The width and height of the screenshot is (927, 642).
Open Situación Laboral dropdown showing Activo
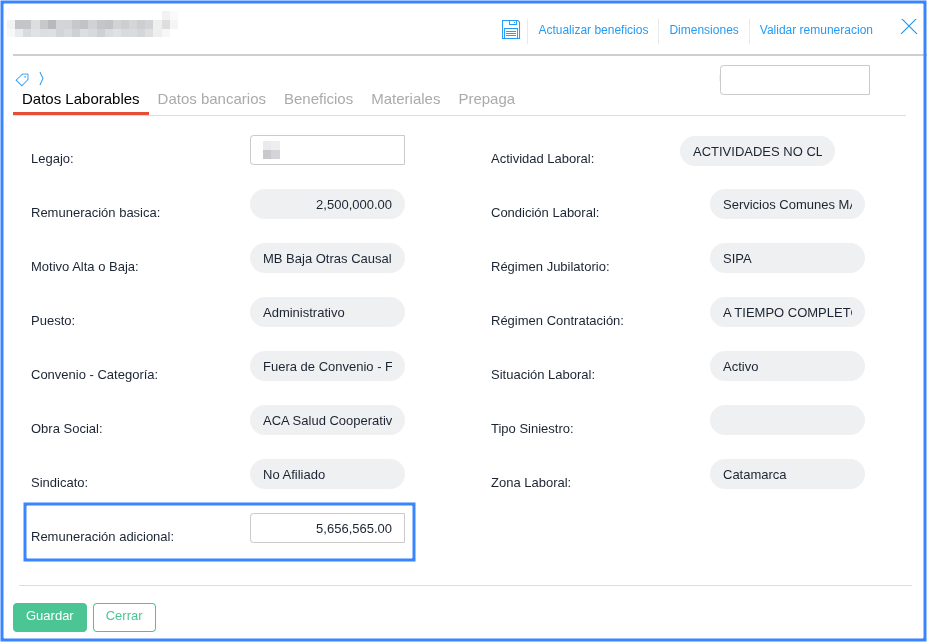pyautogui.click(x=787, y=367)
